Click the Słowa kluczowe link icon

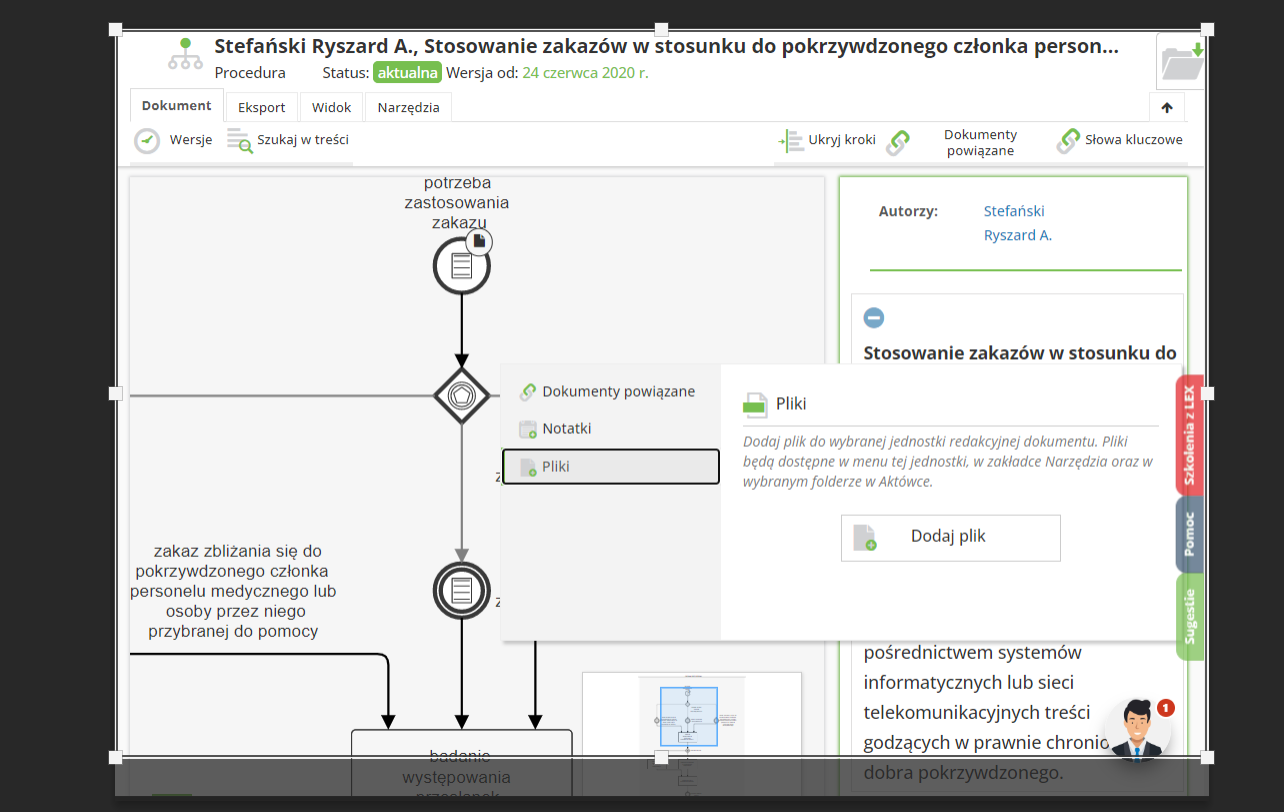pyautogui.click(x=1069, y=141)
